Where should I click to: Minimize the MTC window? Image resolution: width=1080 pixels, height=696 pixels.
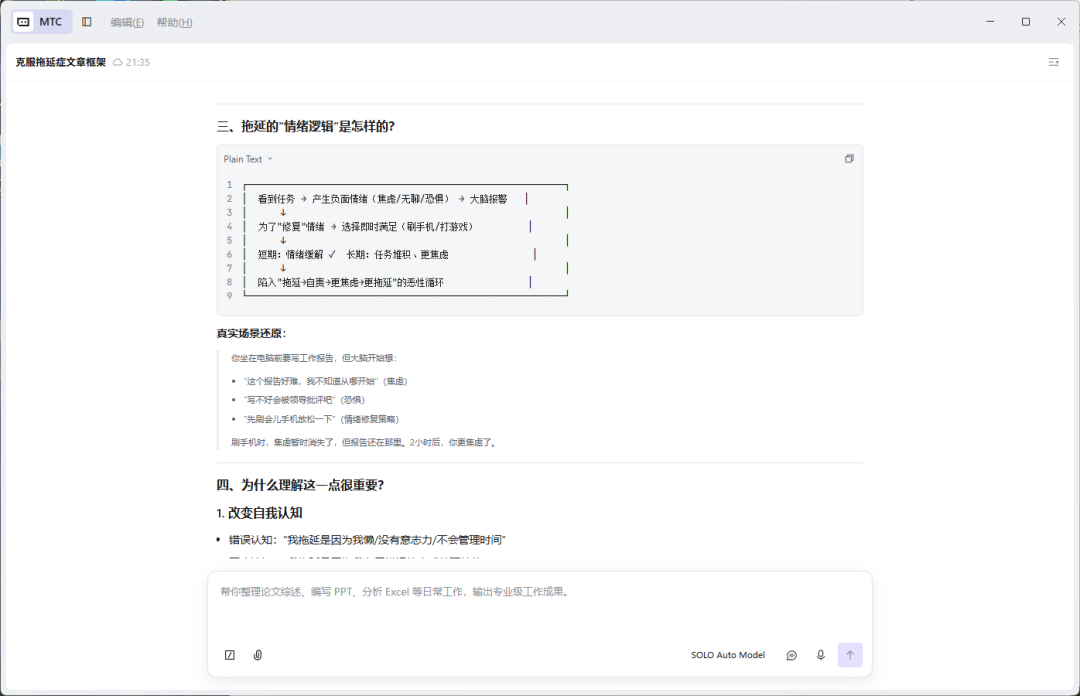point(990,22)
